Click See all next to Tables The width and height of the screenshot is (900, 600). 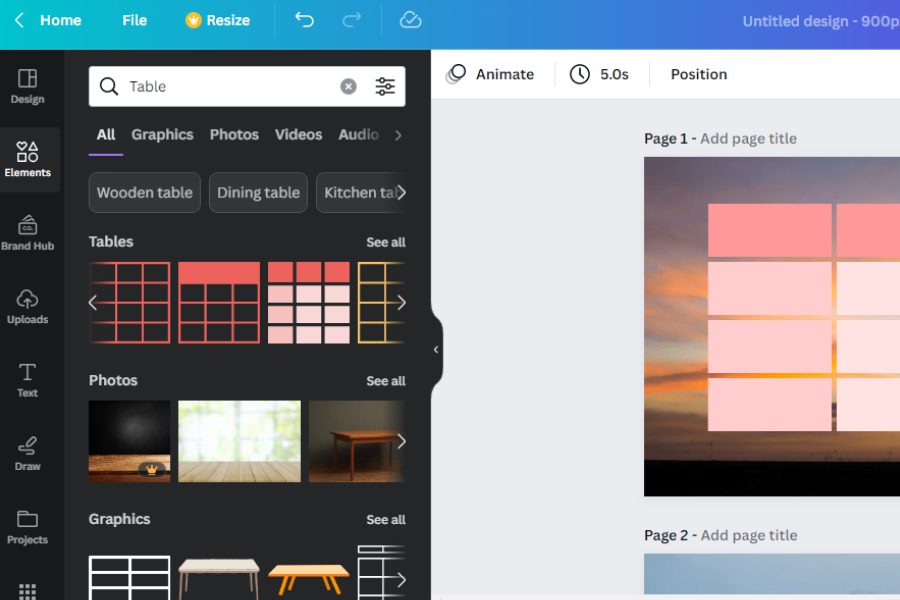click(385, 242)
